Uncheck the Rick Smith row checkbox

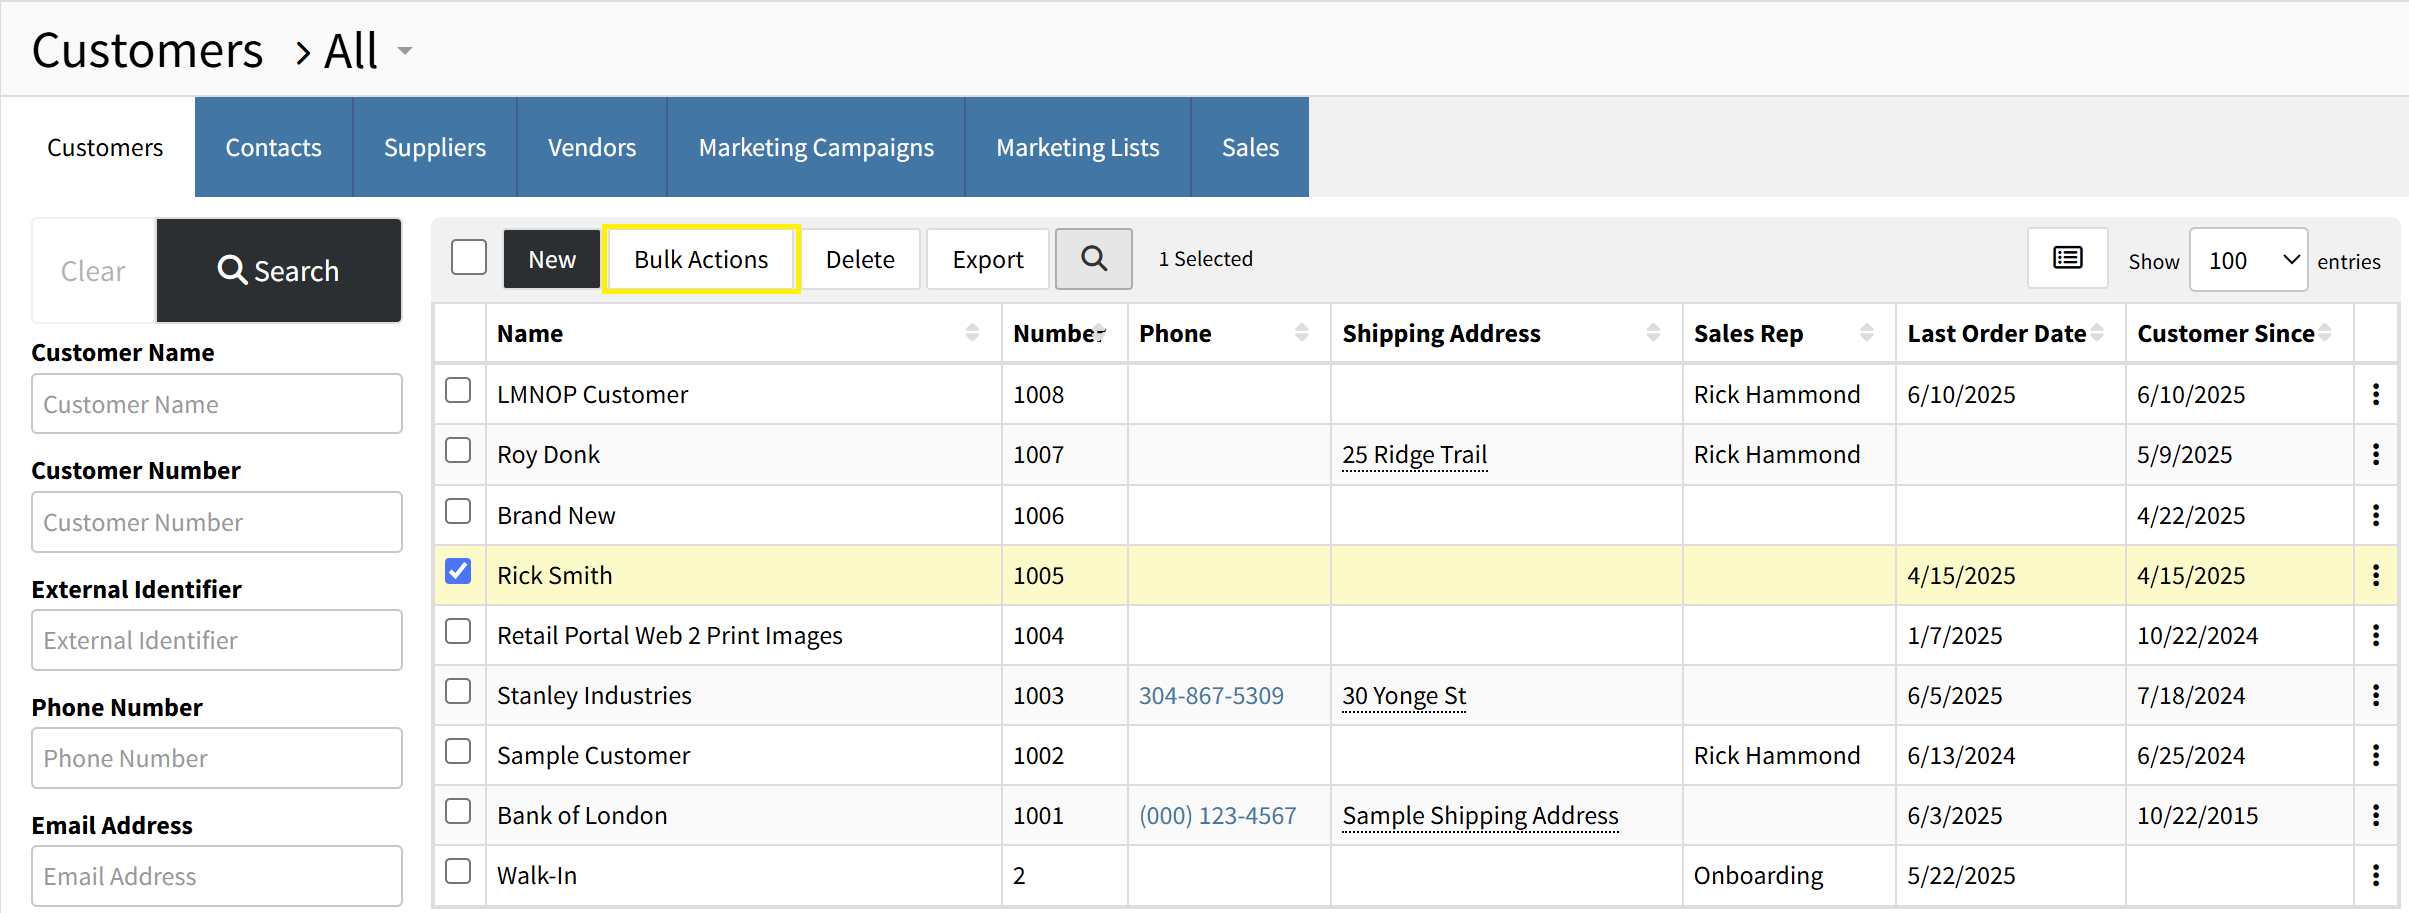click(458, 571)
